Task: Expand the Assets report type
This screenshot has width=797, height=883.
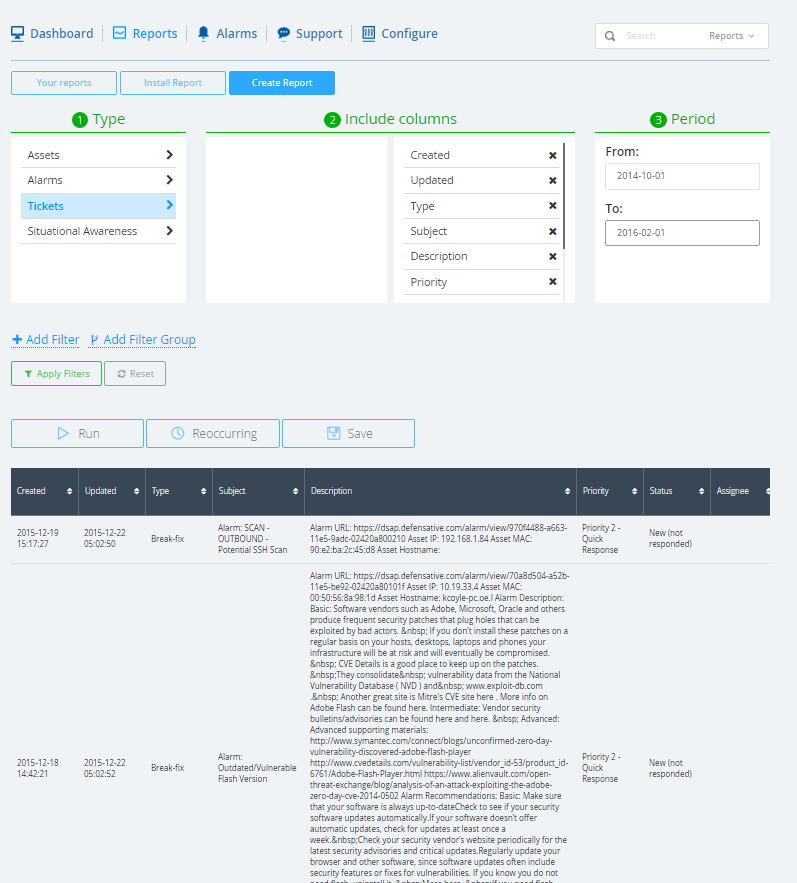Action: [169, 155]
